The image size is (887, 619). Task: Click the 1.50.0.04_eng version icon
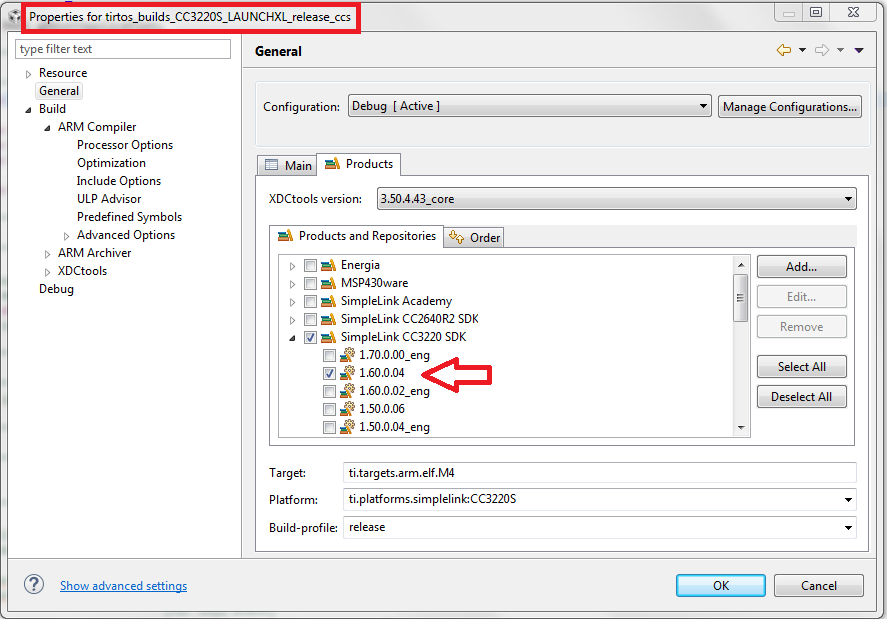(x=347, y=427)
